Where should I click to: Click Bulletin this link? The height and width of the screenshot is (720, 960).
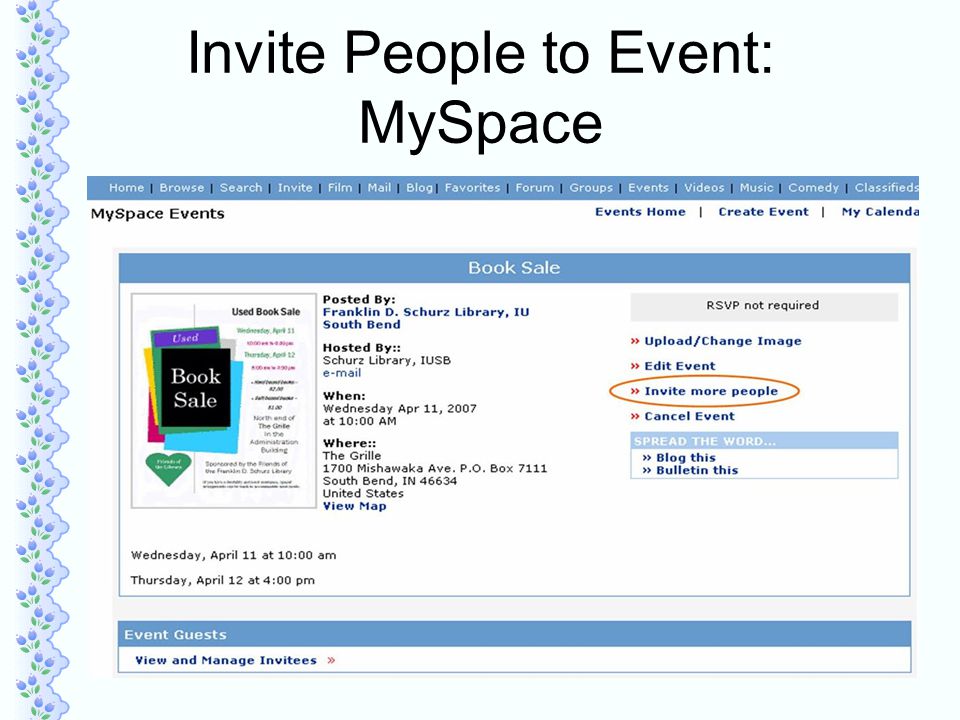697,470
